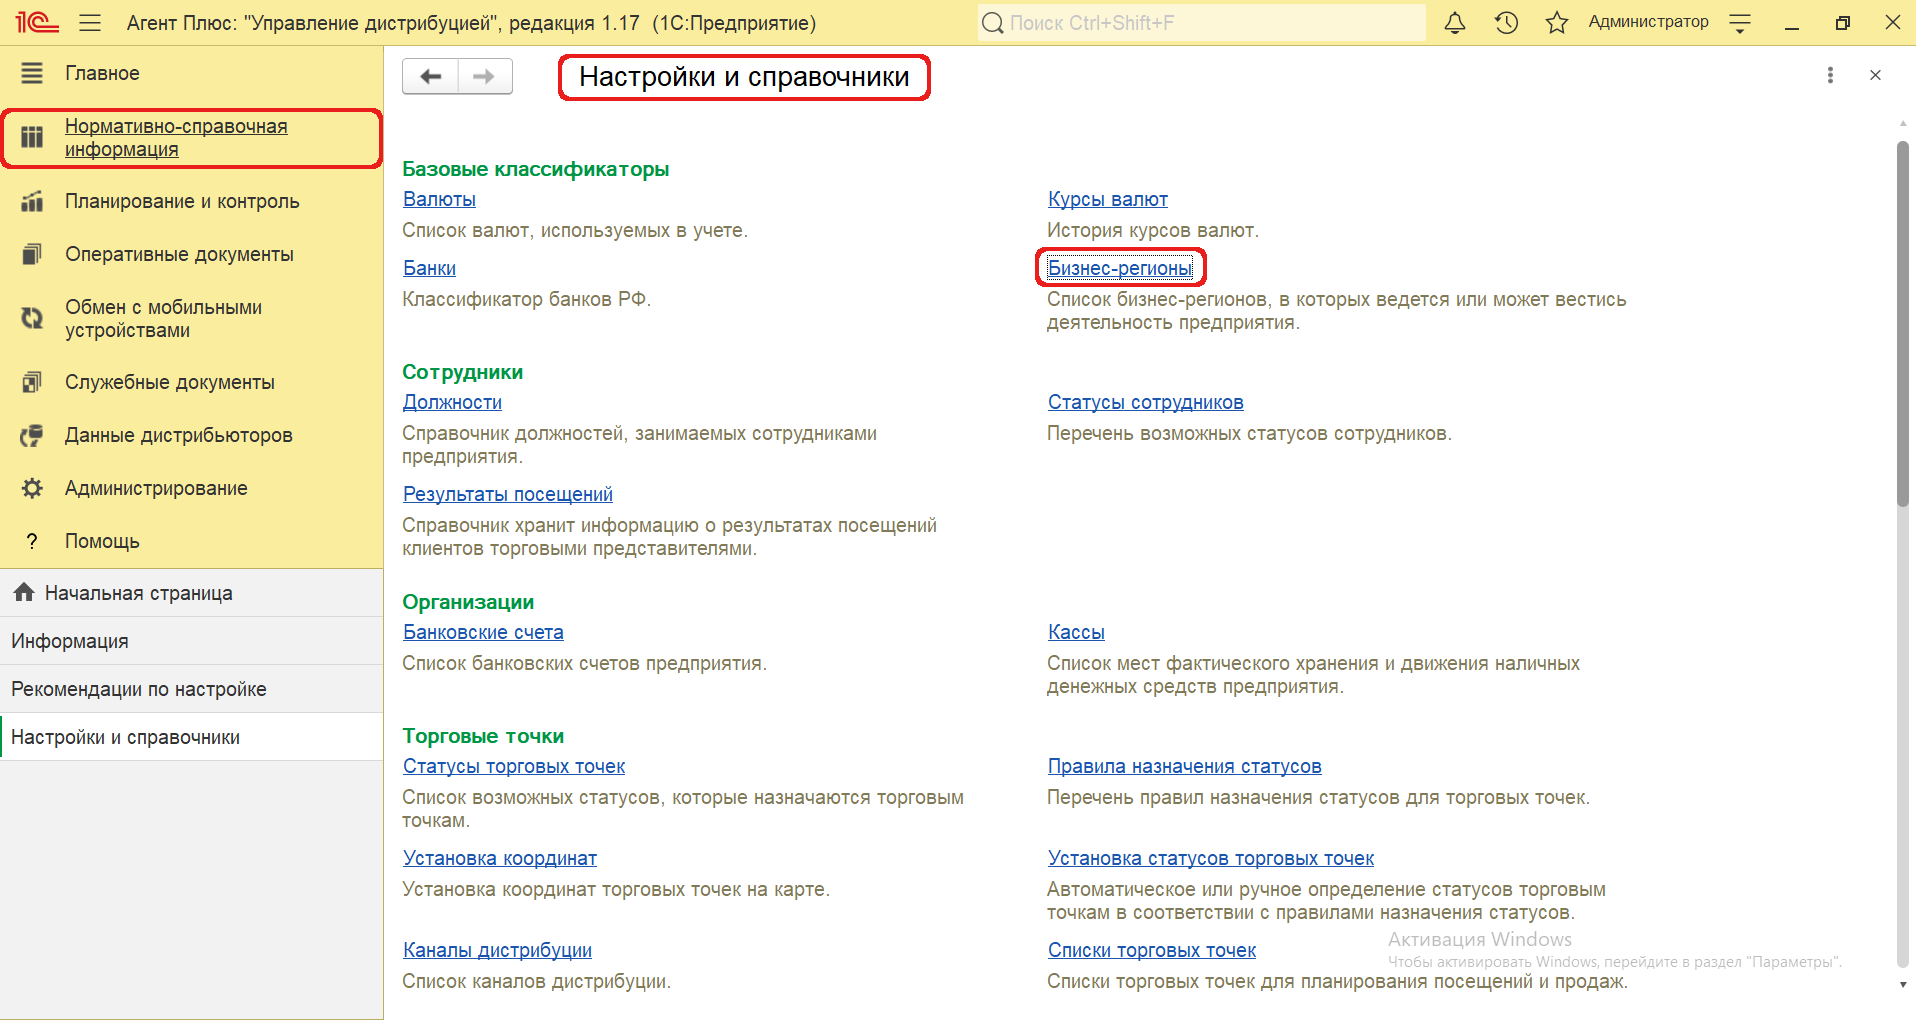
Task: Open the three-dot more options menu
Action: point(1830,75)
